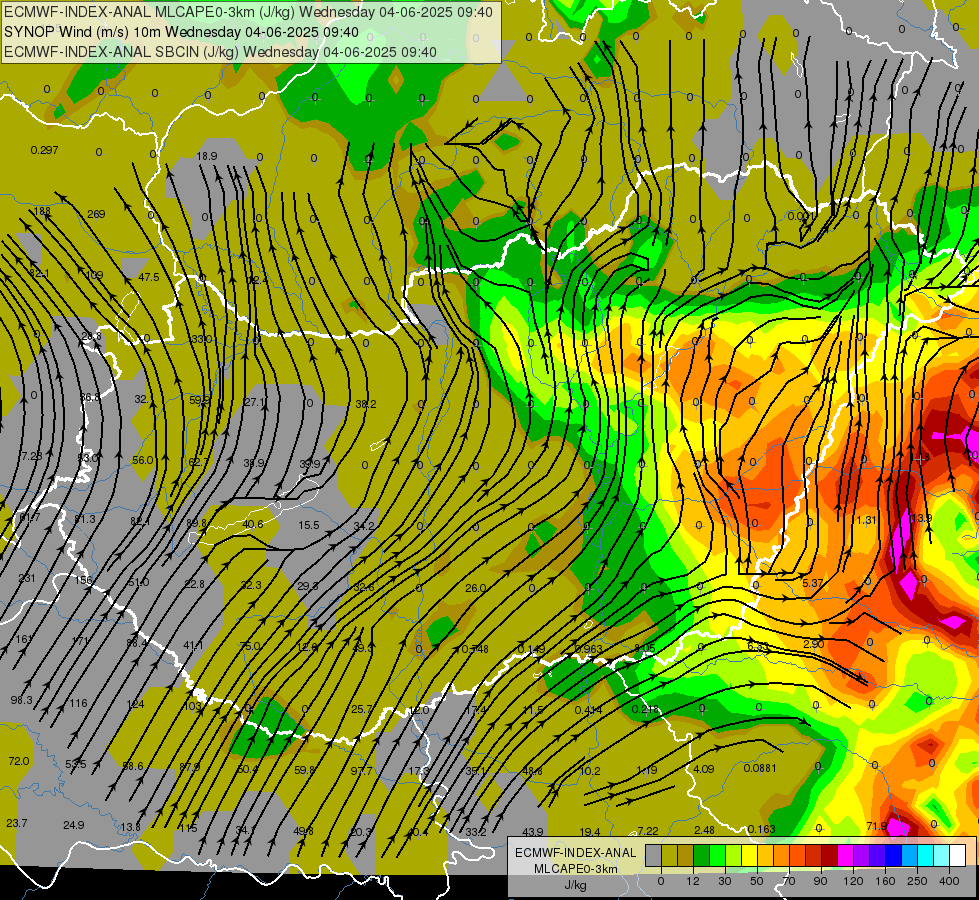Click the map value 0.0881
Screen dimensions: 979x900
pos(760,768)
